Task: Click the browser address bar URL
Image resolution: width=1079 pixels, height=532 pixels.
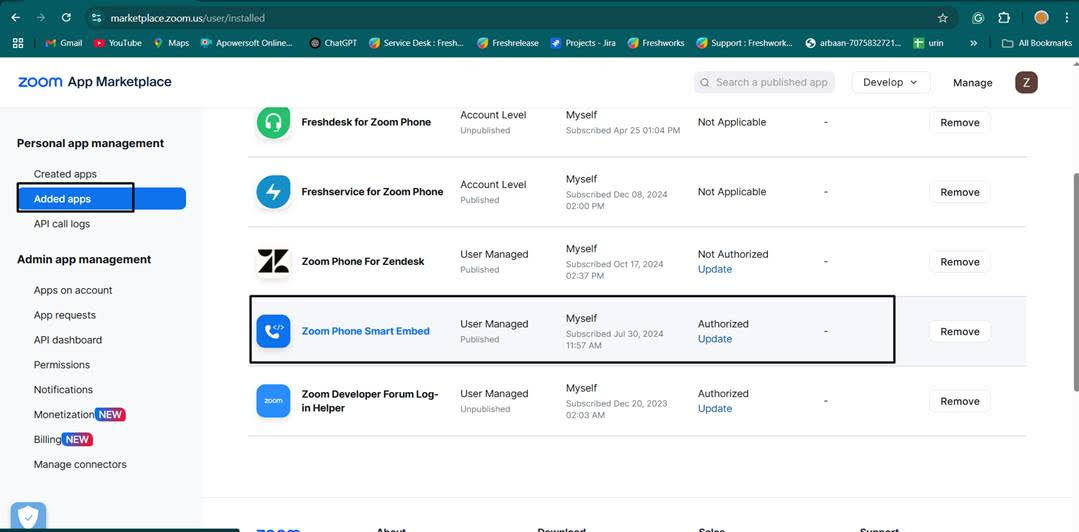Action: tap(187, 18)
